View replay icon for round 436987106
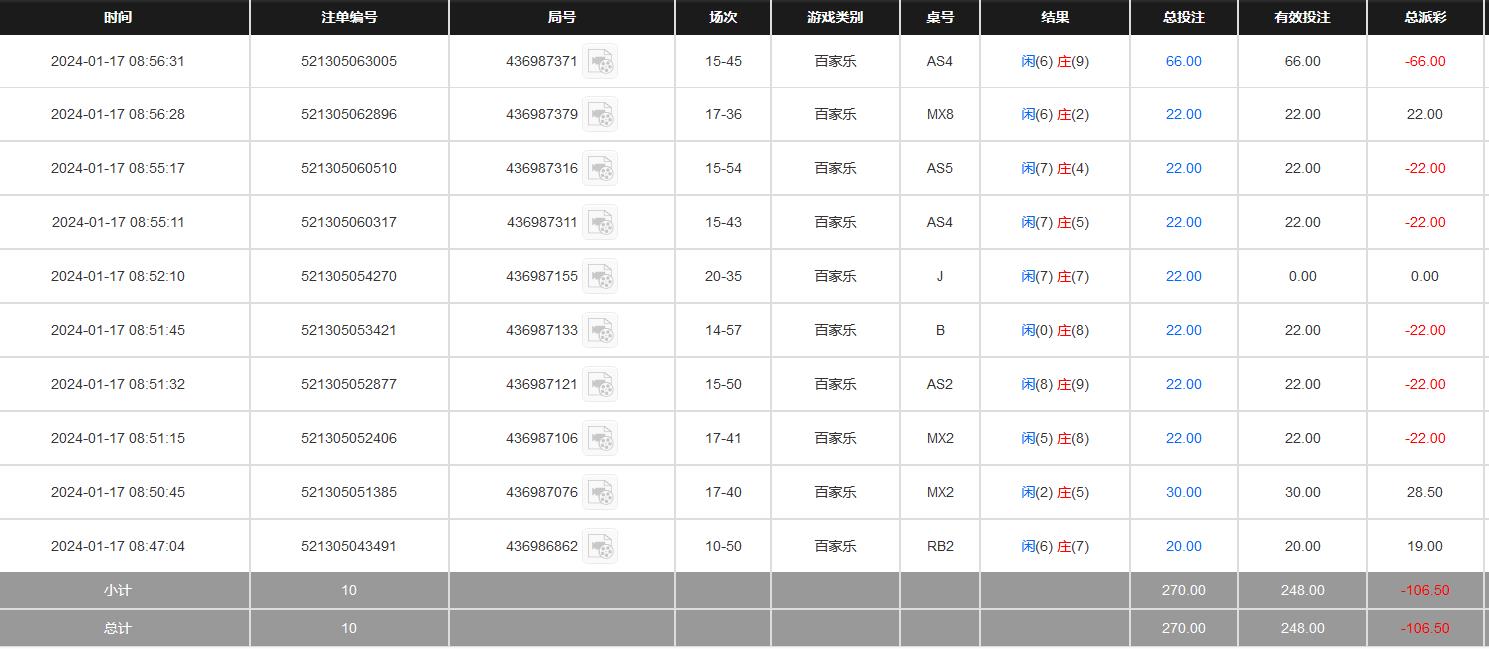 click(600, 439)
